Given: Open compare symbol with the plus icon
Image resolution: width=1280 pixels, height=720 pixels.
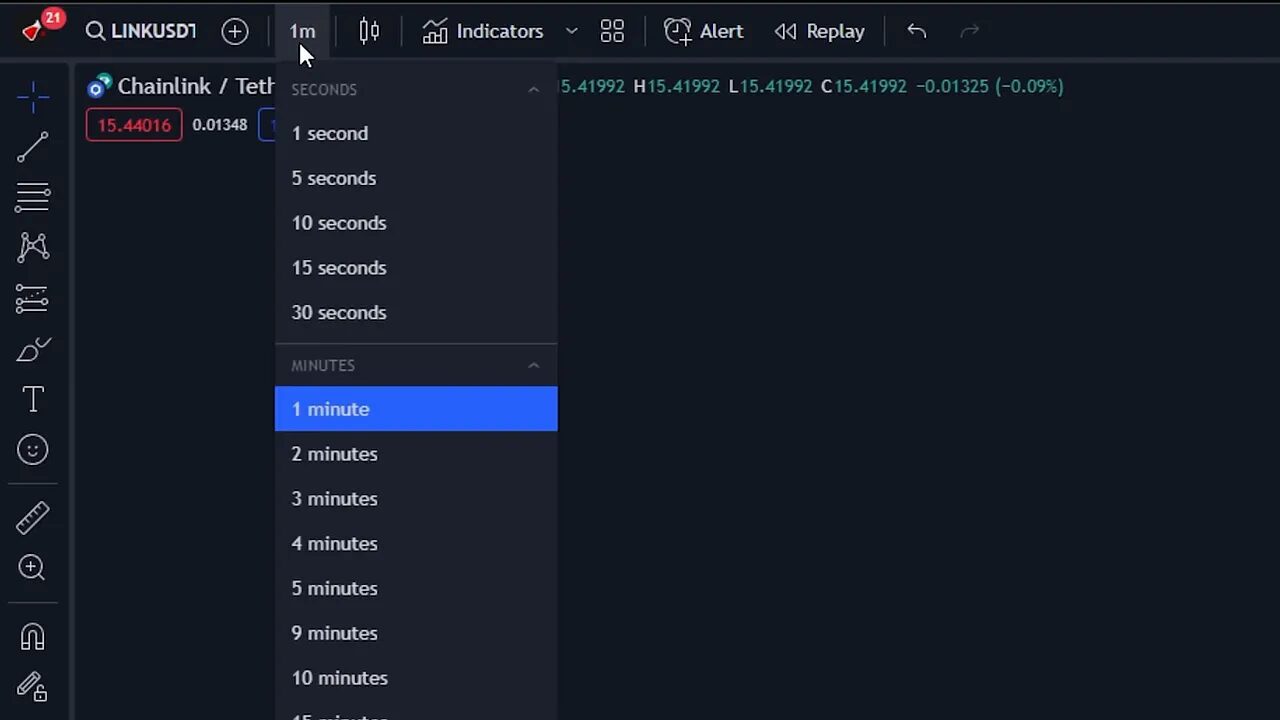Looking at the screenshot, I should pyautogui.click(x=235, y=31).
